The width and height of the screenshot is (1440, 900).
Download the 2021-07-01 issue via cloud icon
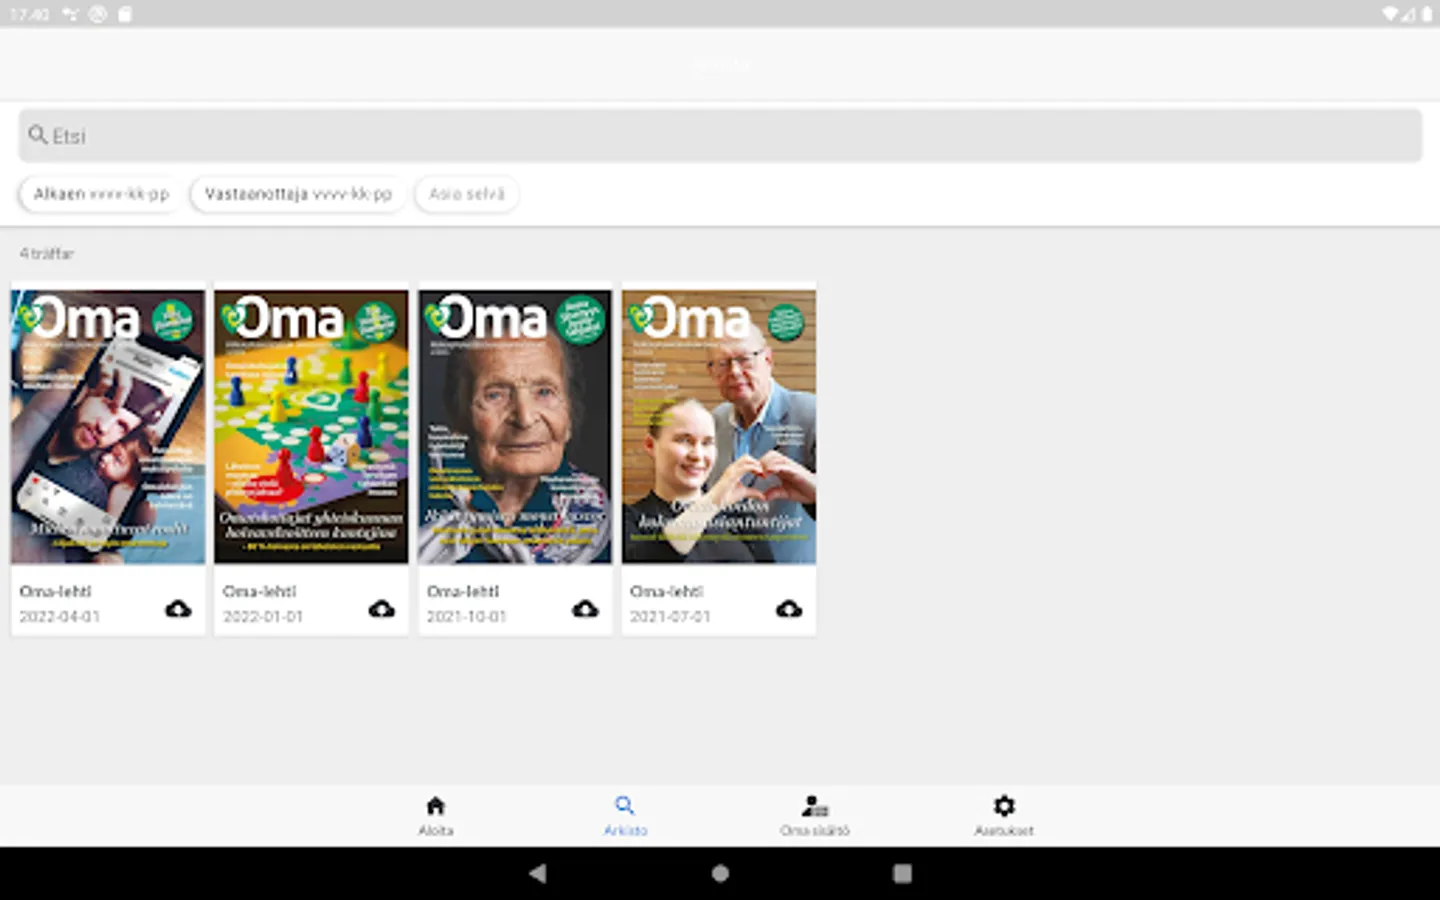[789, 608]
